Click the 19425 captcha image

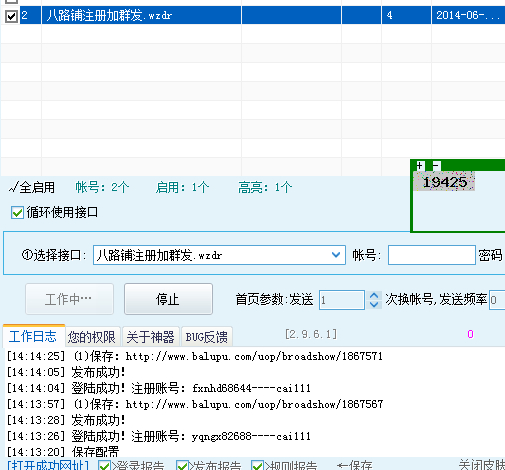[444, 182]
